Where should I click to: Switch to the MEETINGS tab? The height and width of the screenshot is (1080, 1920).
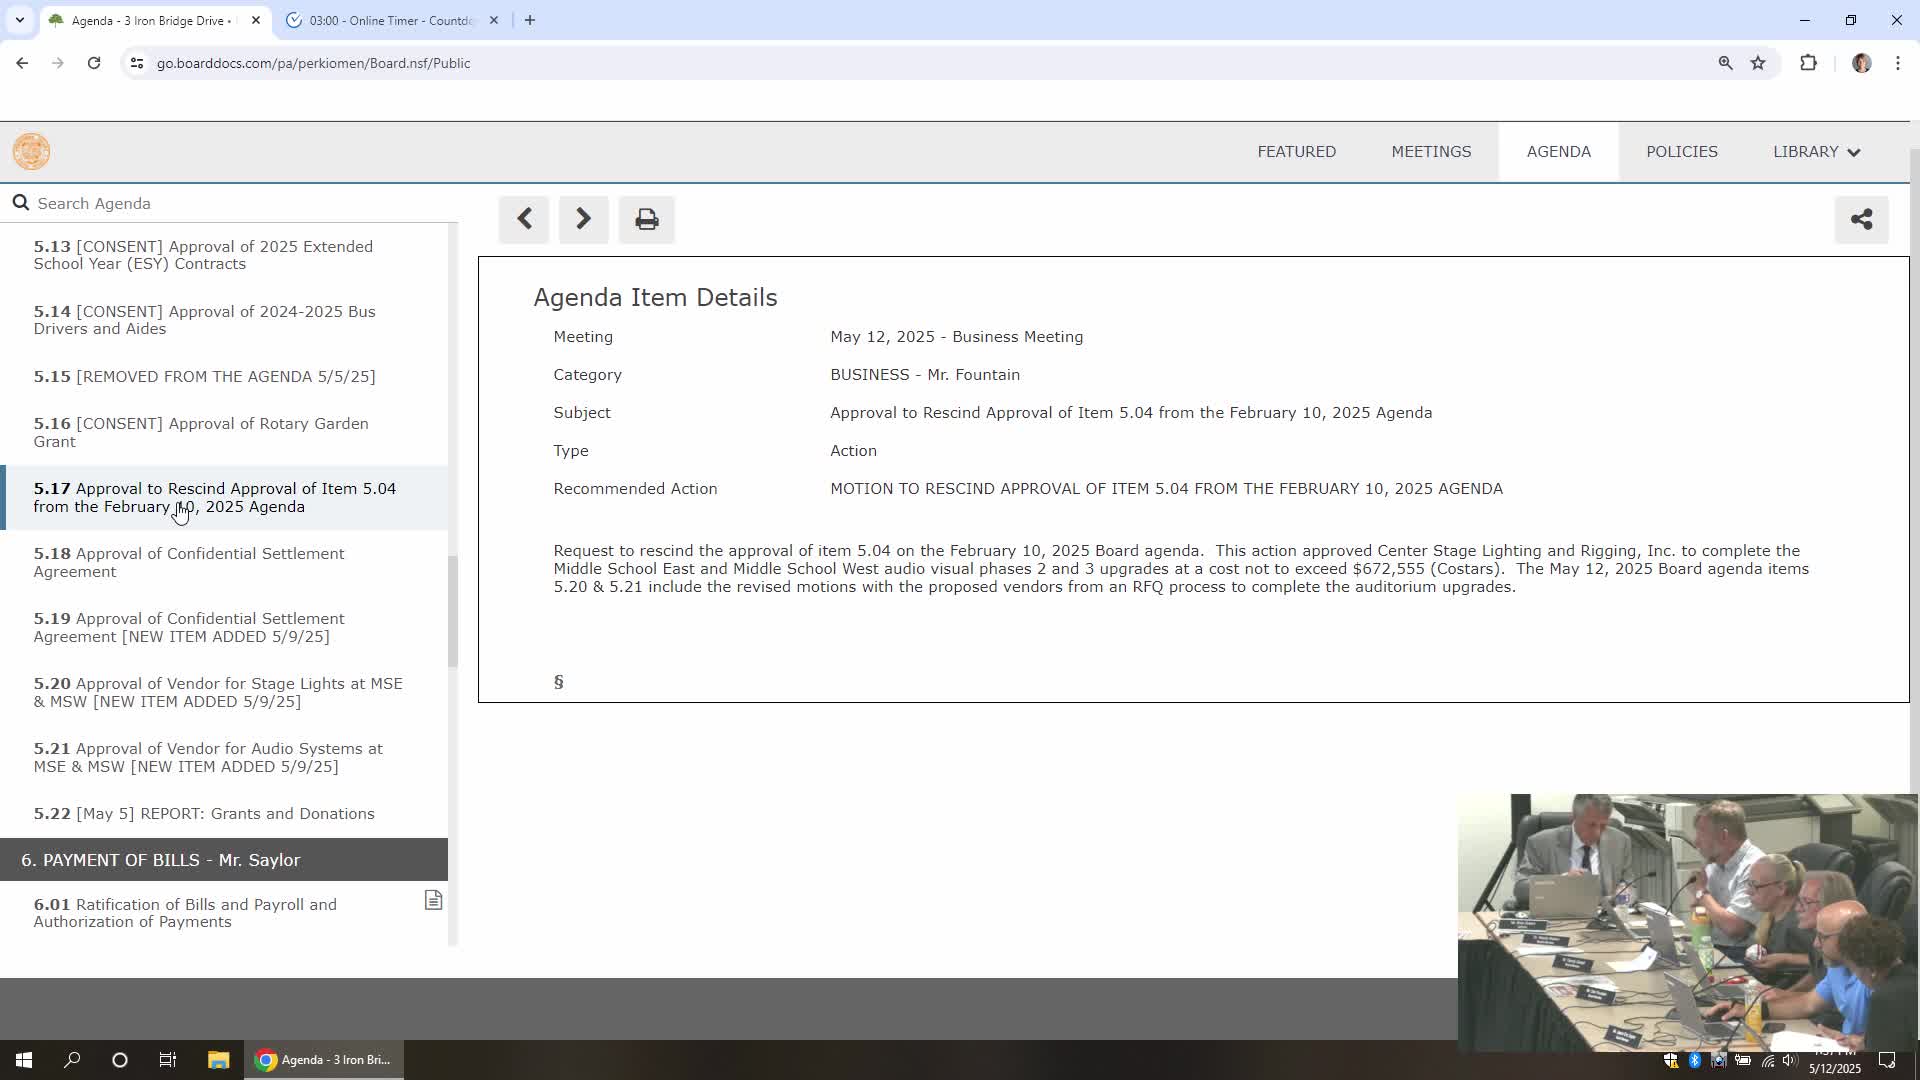coord(1431,152)
